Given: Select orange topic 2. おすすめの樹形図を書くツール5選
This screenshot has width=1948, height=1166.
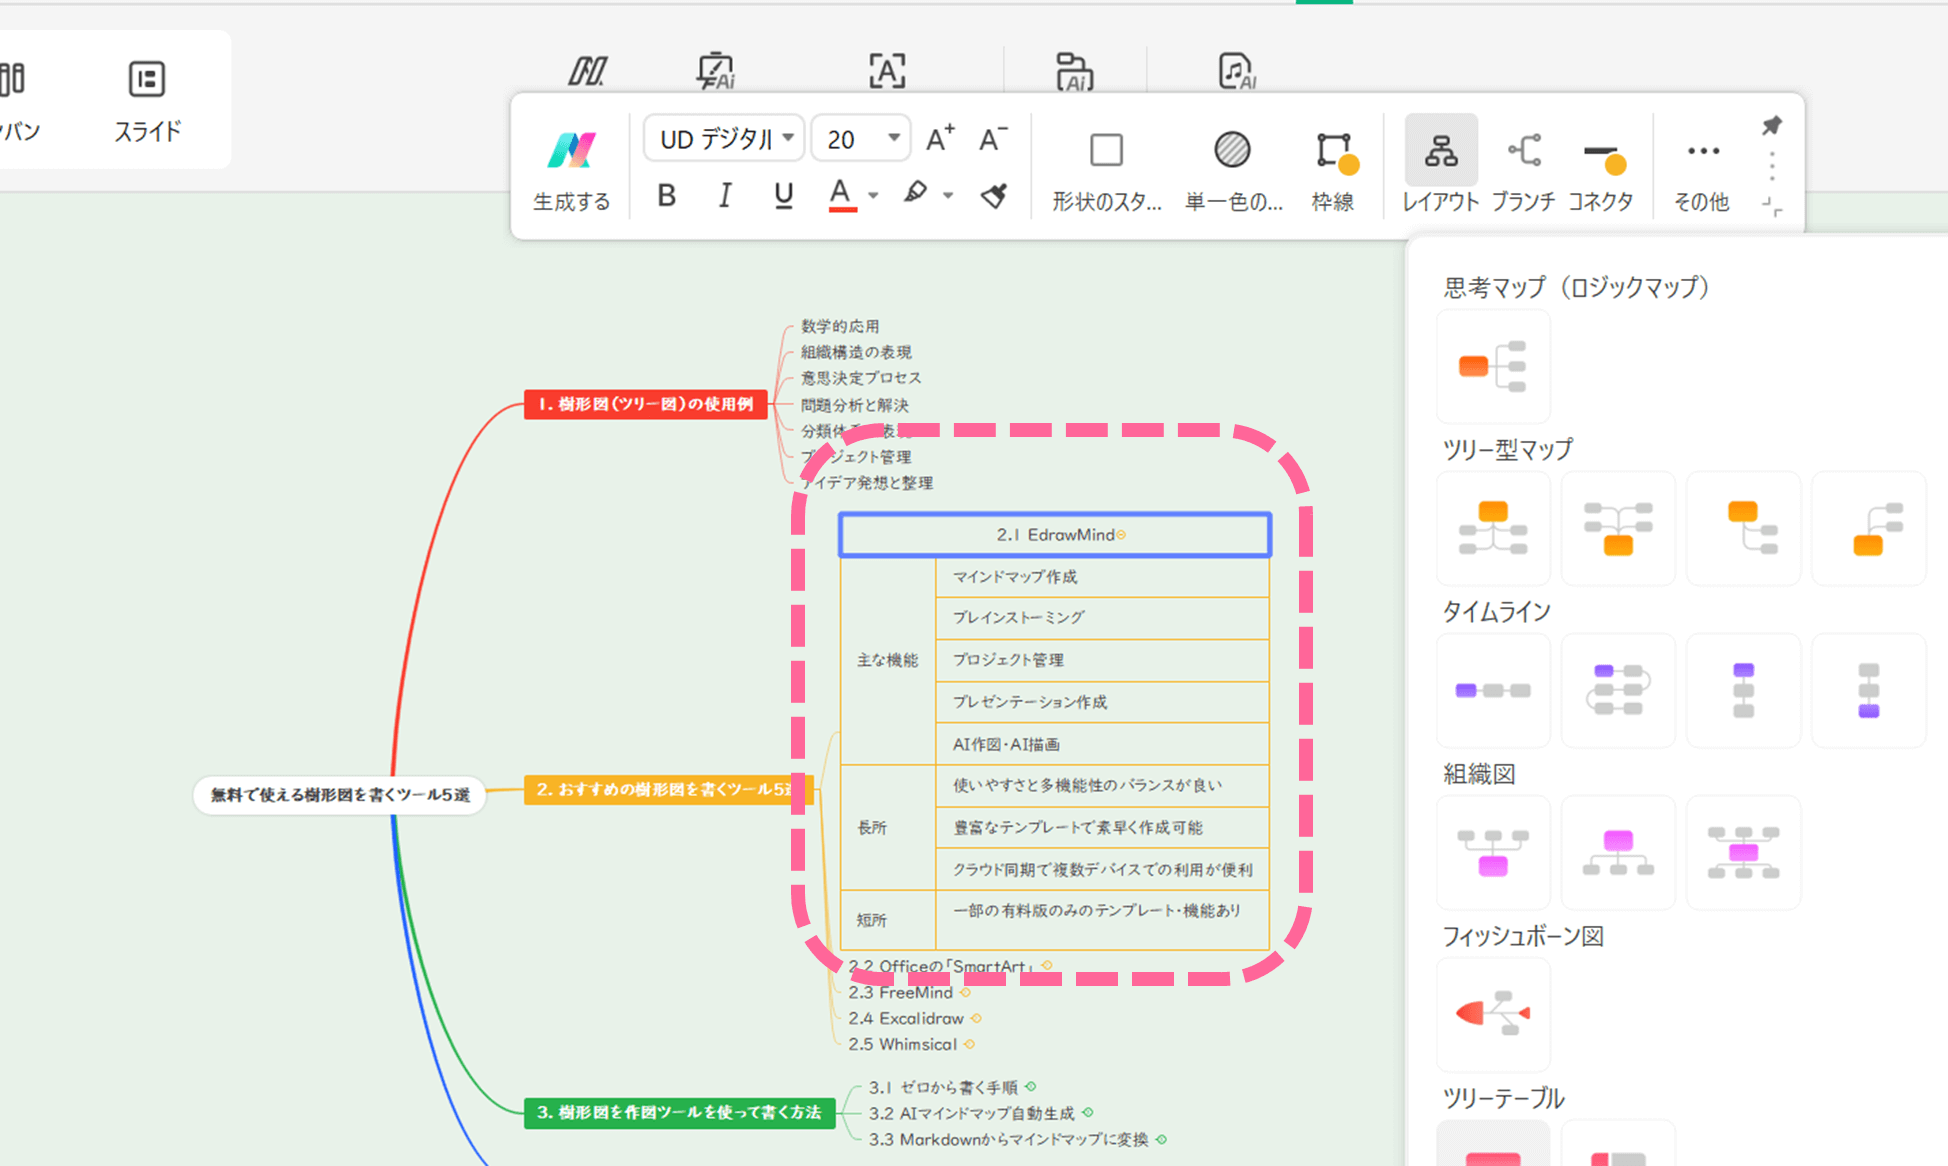Looking at the screenshot, I should 668,789.
